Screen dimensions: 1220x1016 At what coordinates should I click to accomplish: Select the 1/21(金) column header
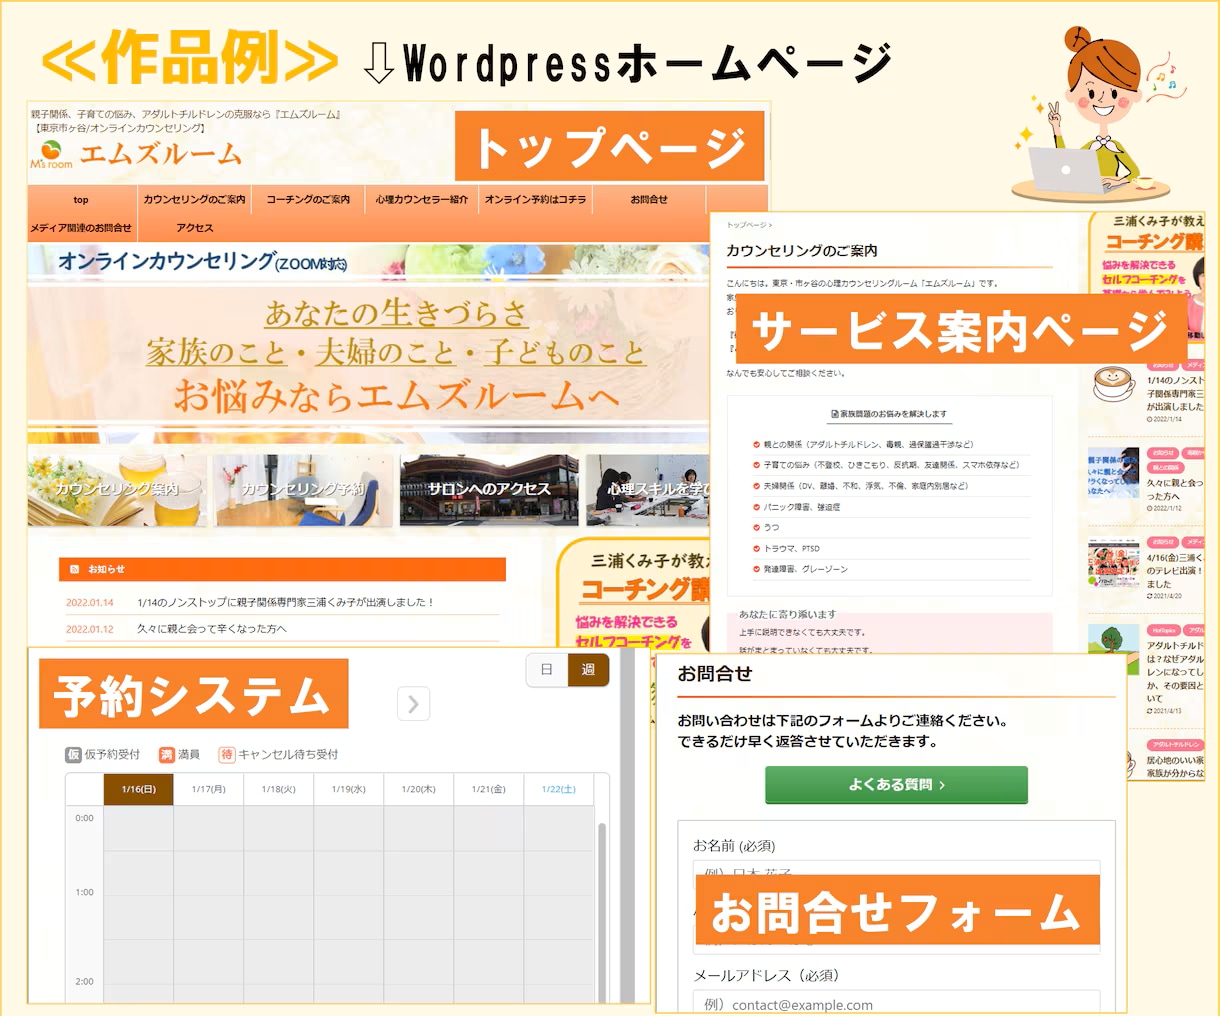pyautogui.click(x=488, y=789)
